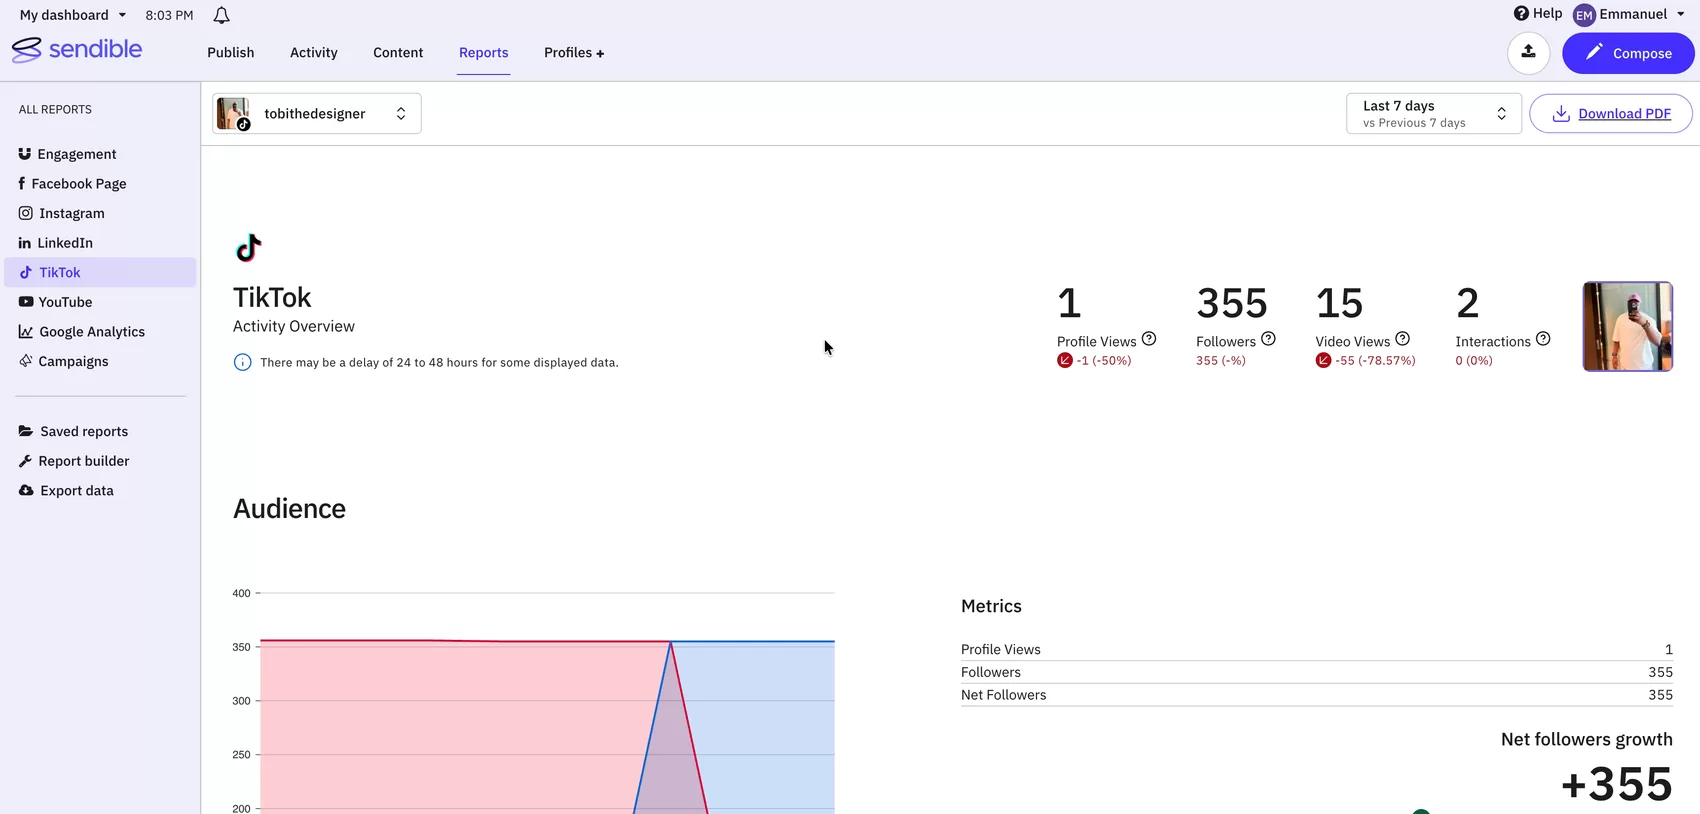
Task: Click the +355 net growth value
Action: pos(1616,784)
